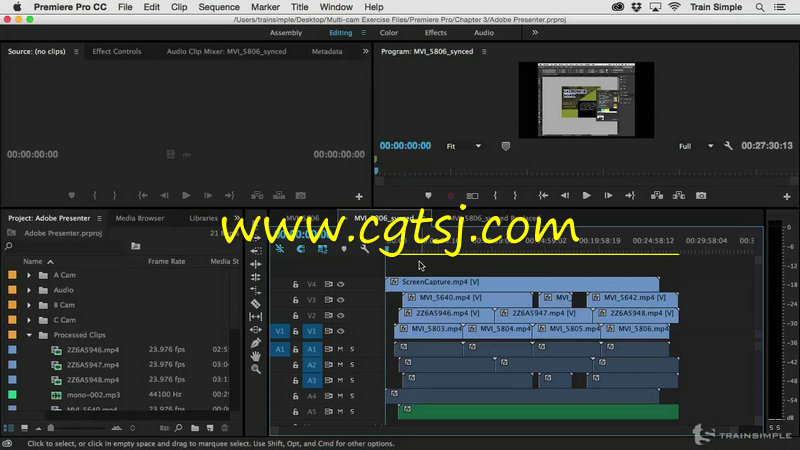Click Mark In in Program monitor
Viewport: 800px width, 450px height.
pyautogui.click(x=495, y=195)
